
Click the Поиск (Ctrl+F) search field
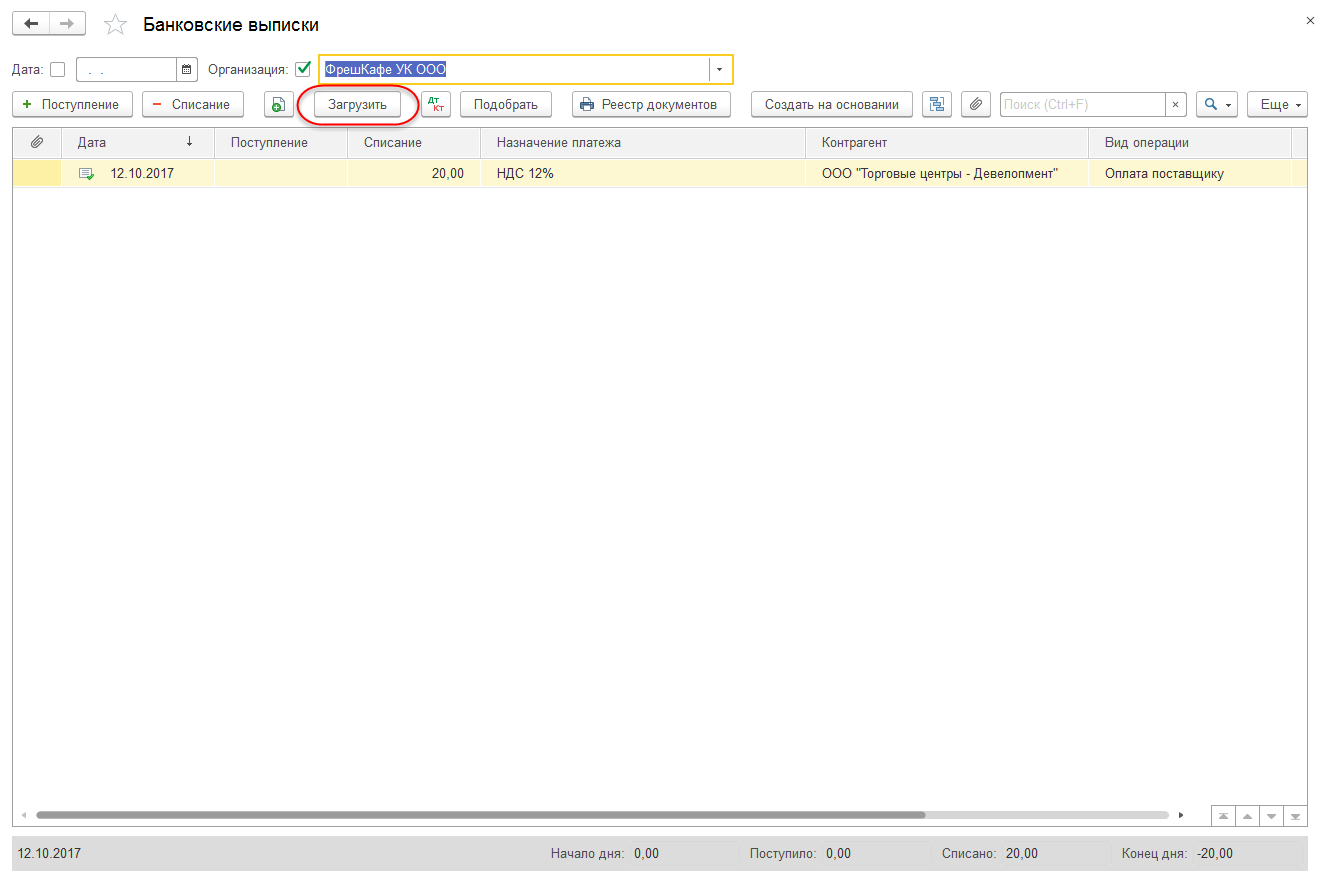(1083, 104)
